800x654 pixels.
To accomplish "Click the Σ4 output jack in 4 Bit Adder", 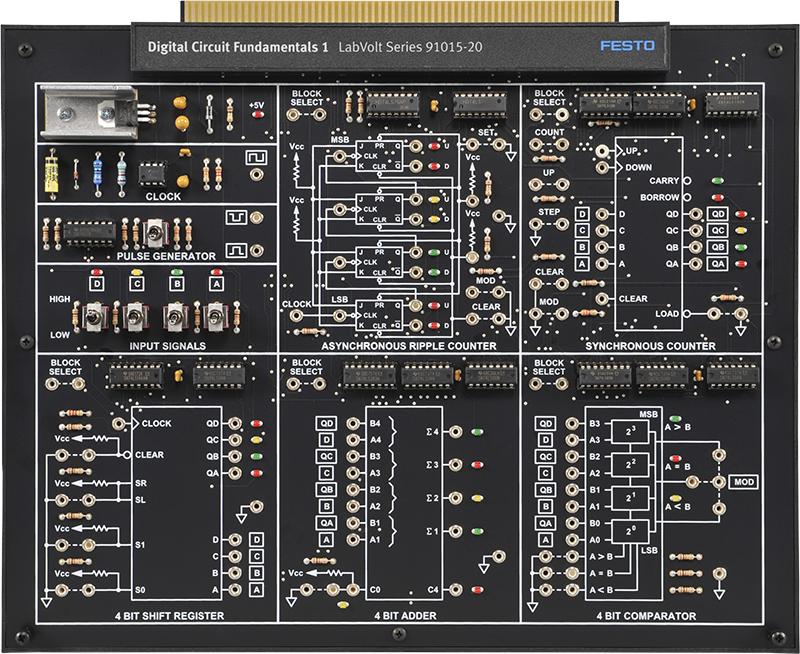I will pyautogui.click(x=455, y=433).
